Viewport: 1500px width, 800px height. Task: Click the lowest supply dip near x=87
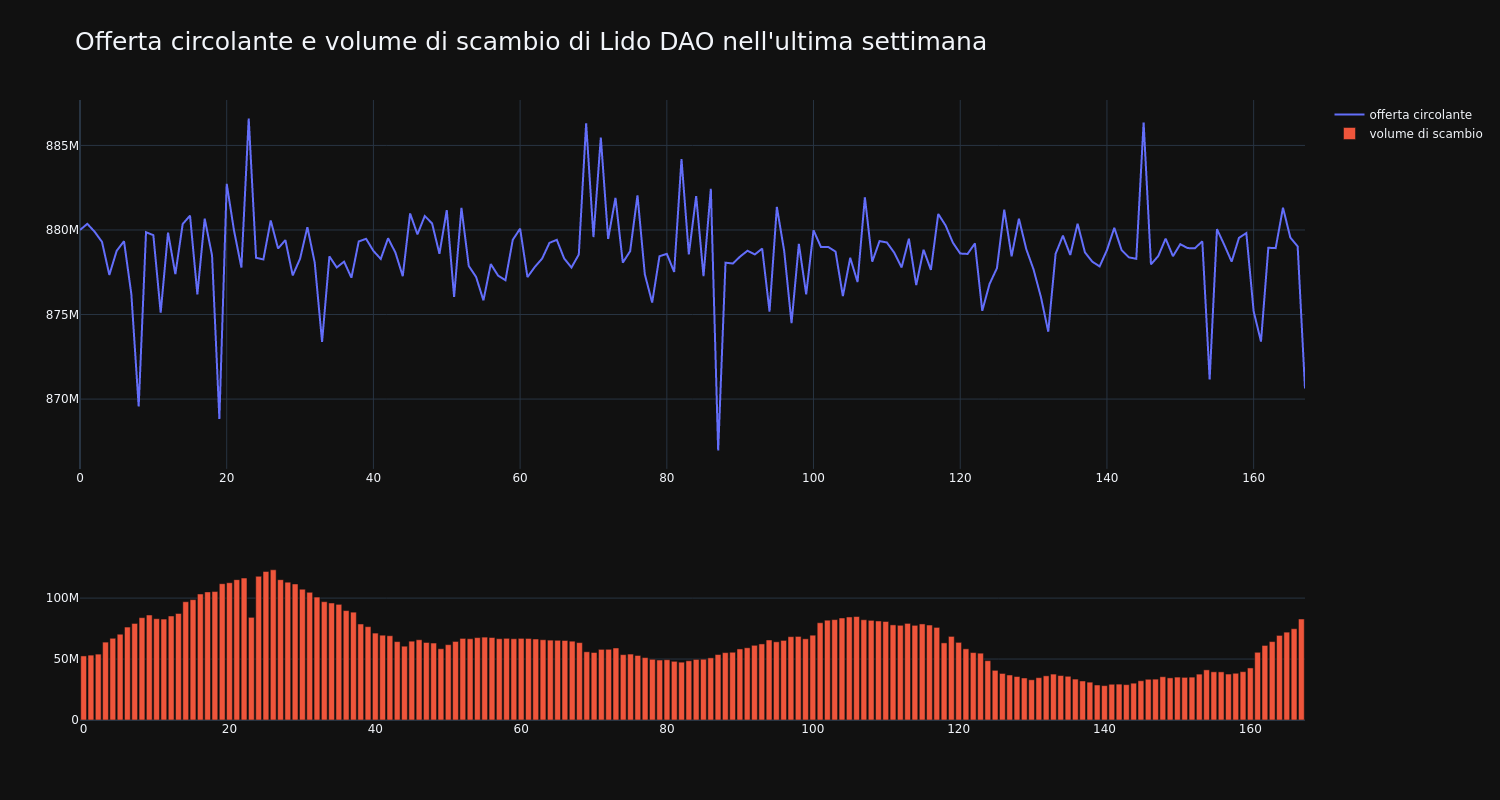coord(718,449)
